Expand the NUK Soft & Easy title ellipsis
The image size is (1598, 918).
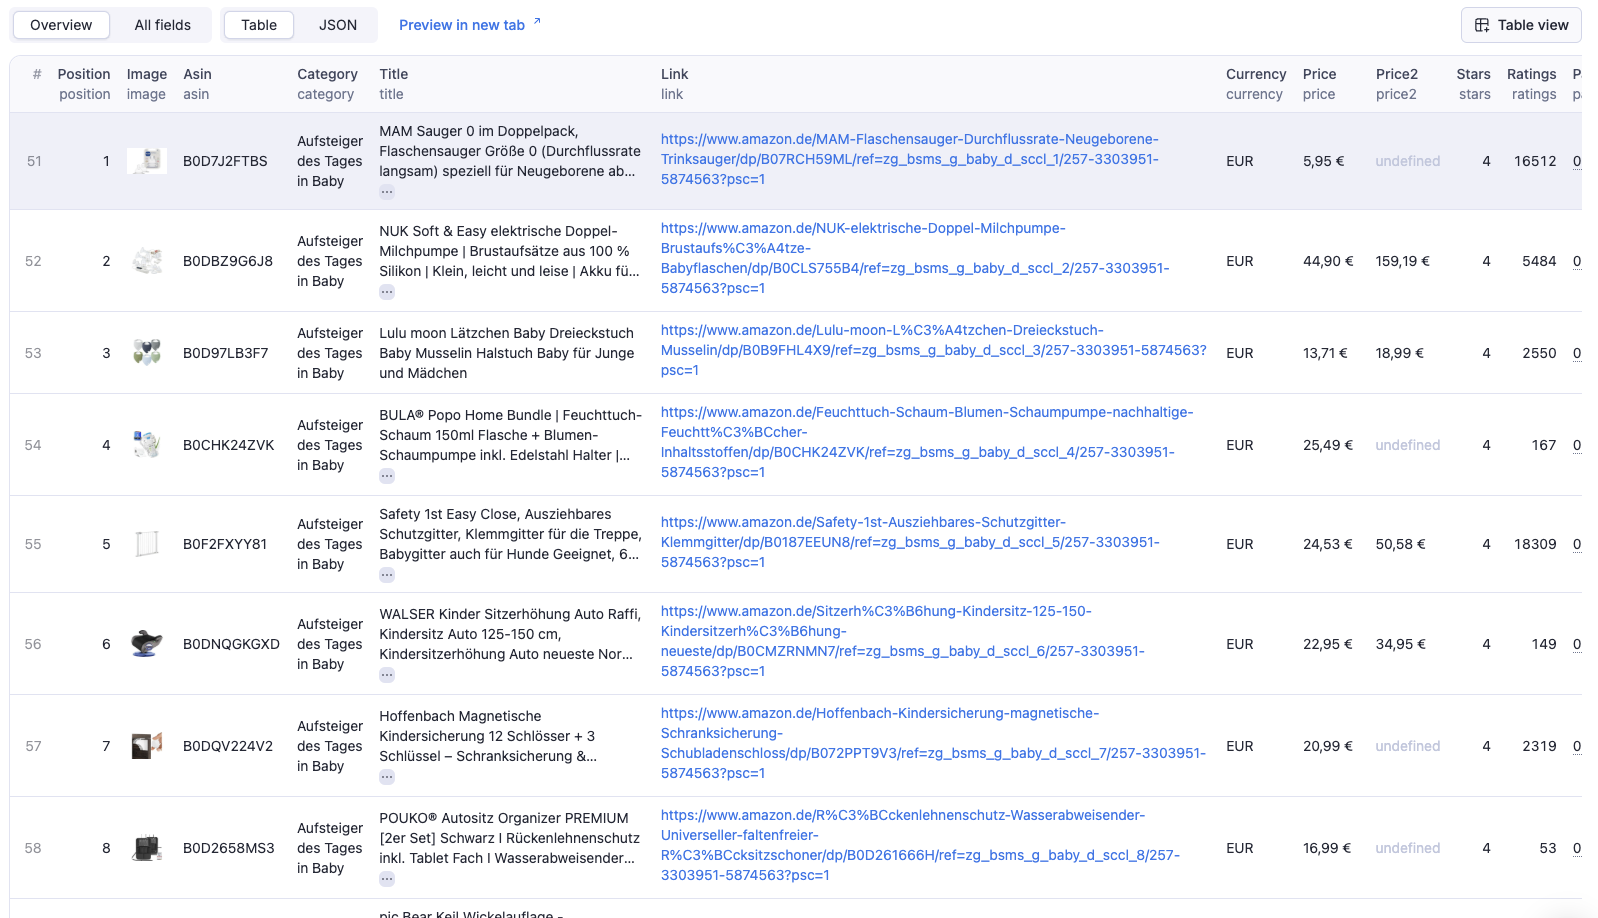coord(387,292)
